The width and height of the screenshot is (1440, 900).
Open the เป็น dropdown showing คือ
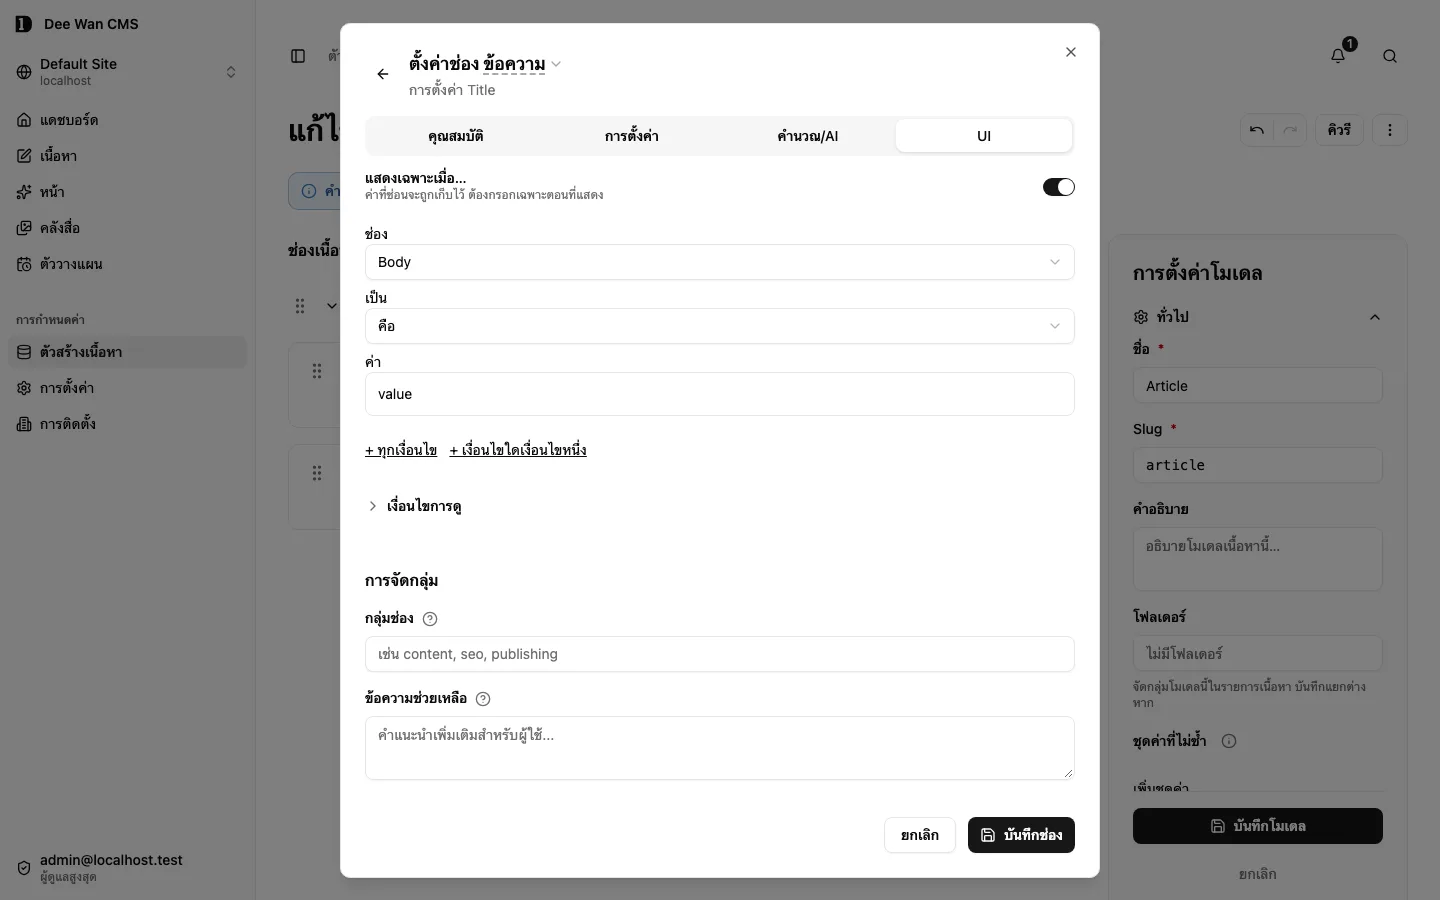[x=720, y=326]
